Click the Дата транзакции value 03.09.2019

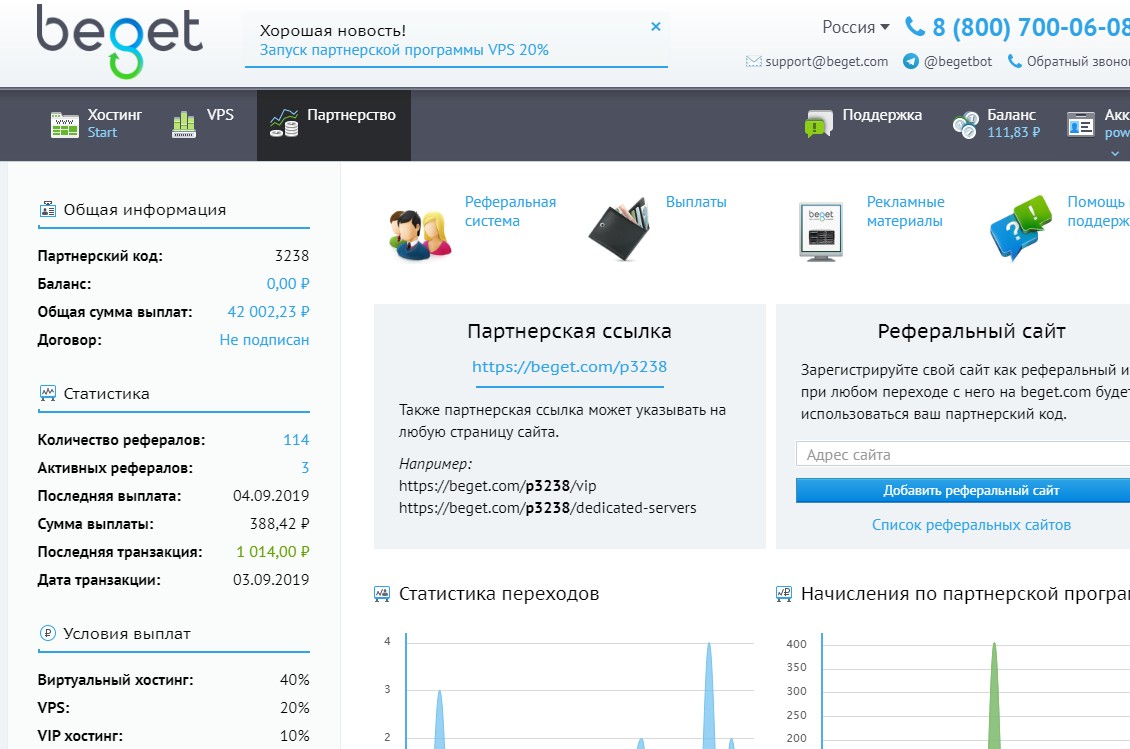click(271, 580)
